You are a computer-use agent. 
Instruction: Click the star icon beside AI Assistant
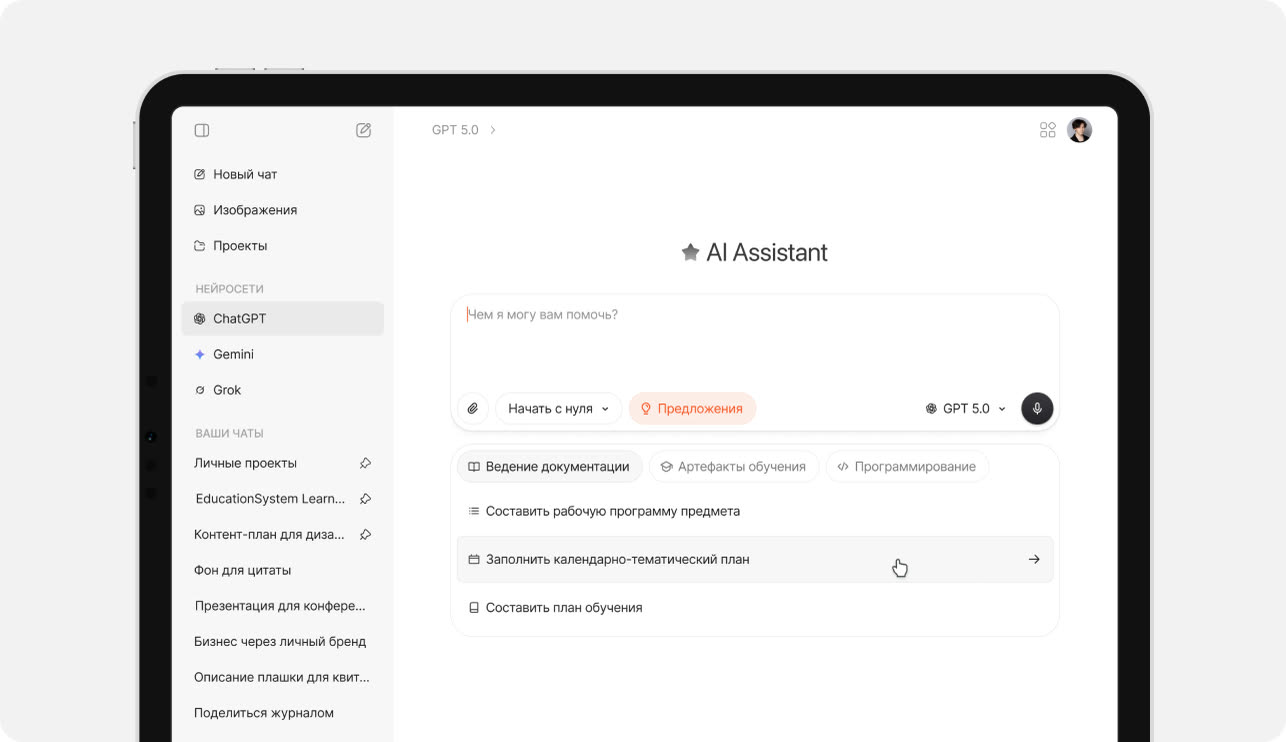(x=690, y=253)
